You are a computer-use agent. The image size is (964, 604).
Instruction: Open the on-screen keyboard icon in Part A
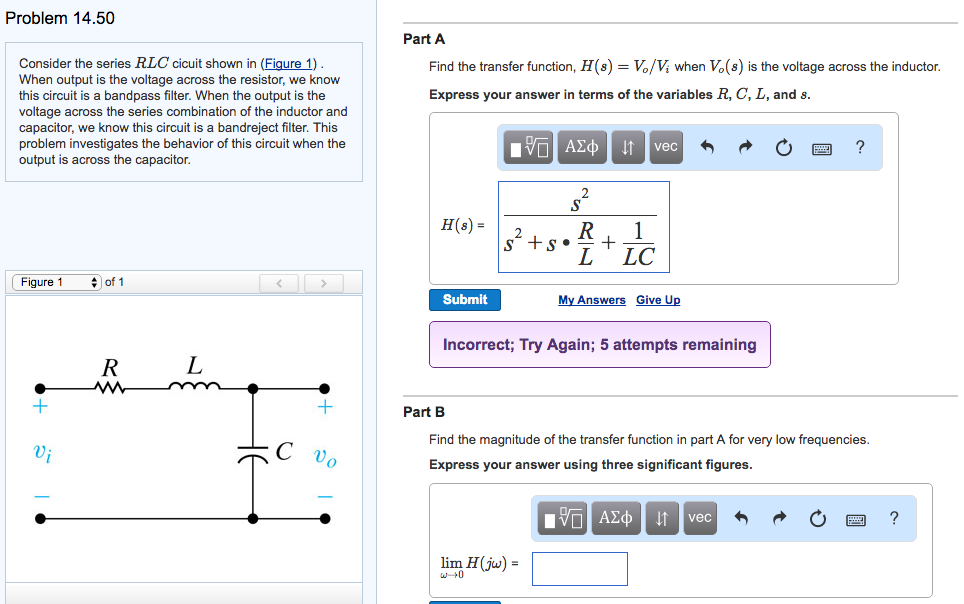click(x=822, y=147)
